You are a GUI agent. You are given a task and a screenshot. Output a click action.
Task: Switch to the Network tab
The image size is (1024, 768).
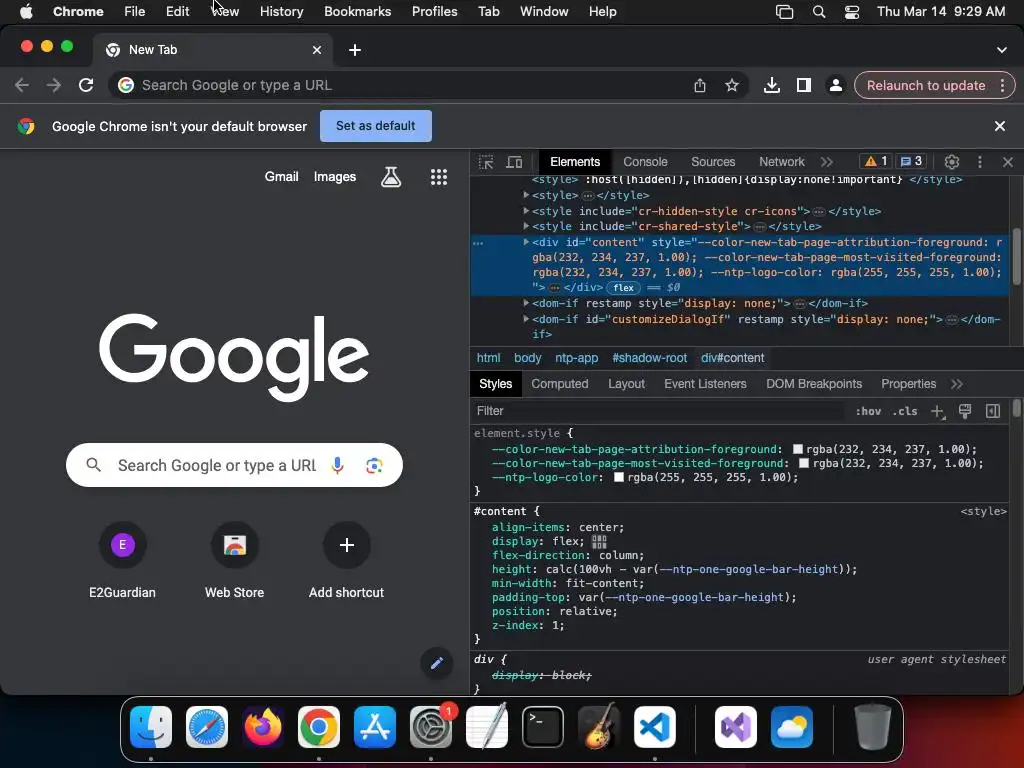point(782,162)
